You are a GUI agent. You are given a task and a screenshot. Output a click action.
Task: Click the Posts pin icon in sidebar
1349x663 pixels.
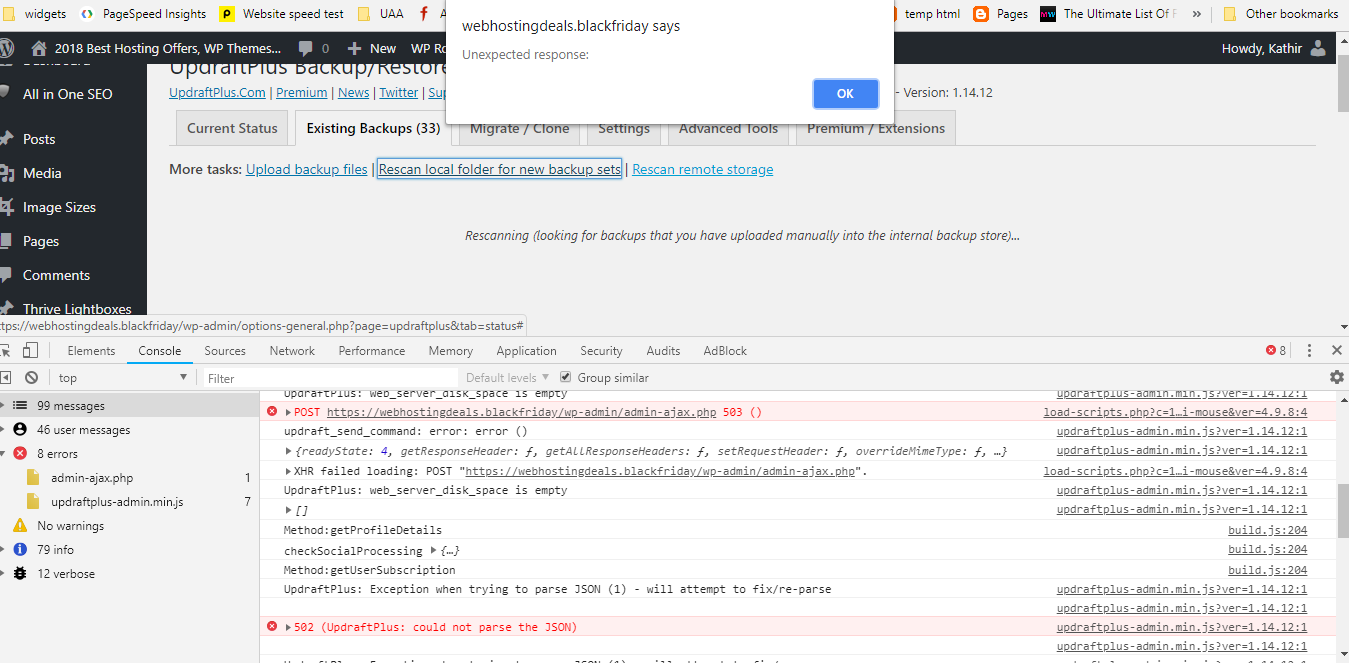(x=7, y=139)
